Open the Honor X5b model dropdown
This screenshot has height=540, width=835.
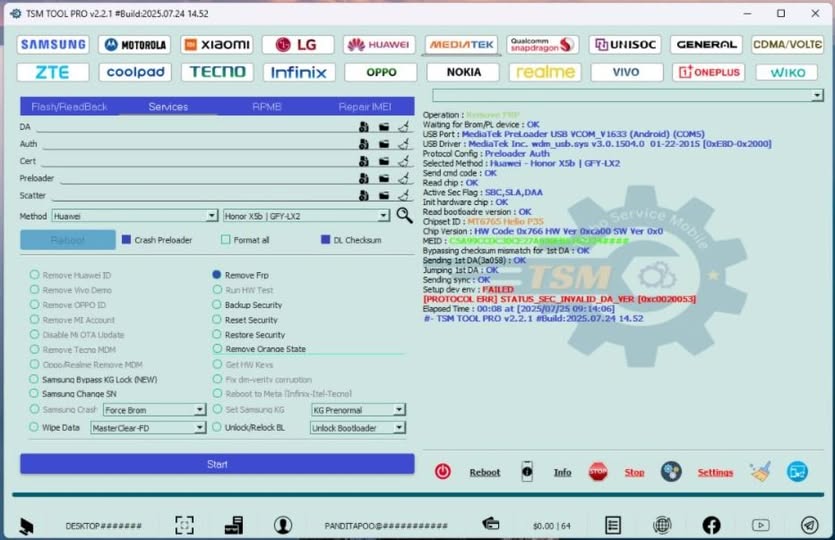click(306, 216)
